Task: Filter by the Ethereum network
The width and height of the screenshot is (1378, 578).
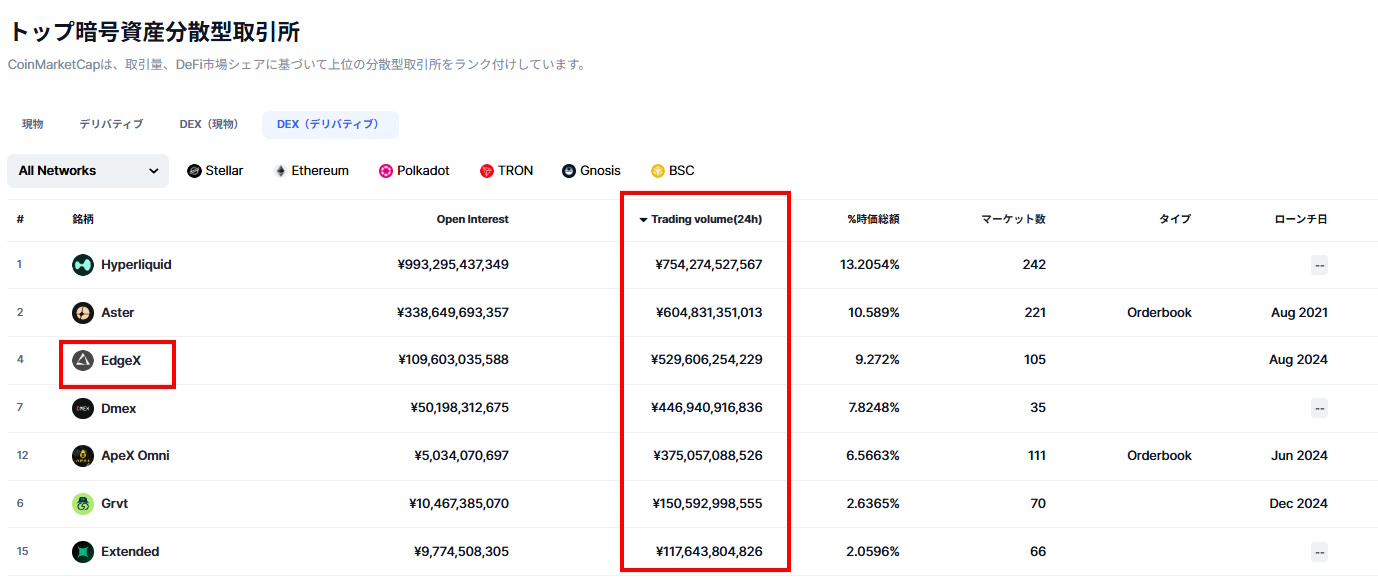Action: 311,171
